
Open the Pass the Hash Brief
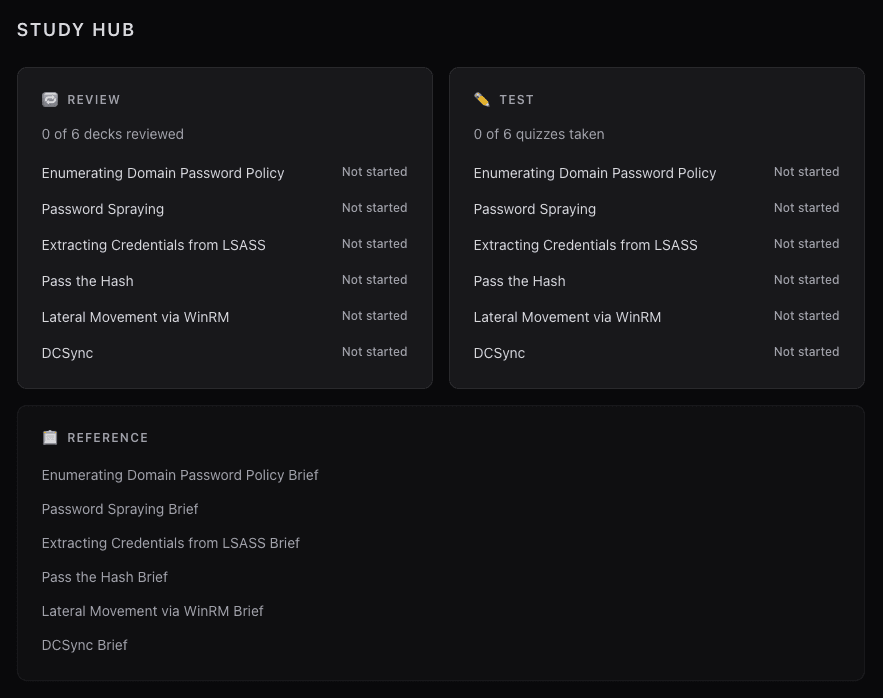point(104,577)
